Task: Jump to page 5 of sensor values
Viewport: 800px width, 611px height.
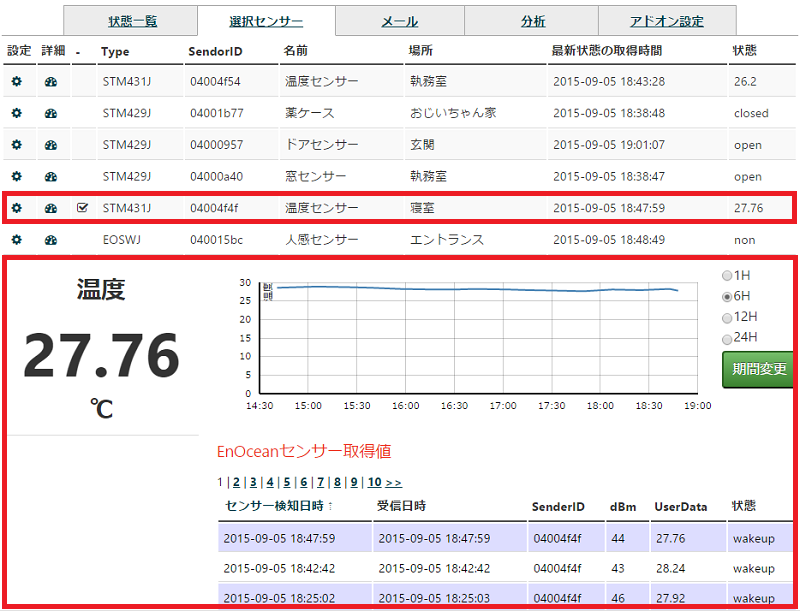Action: [x=286, y=482]
